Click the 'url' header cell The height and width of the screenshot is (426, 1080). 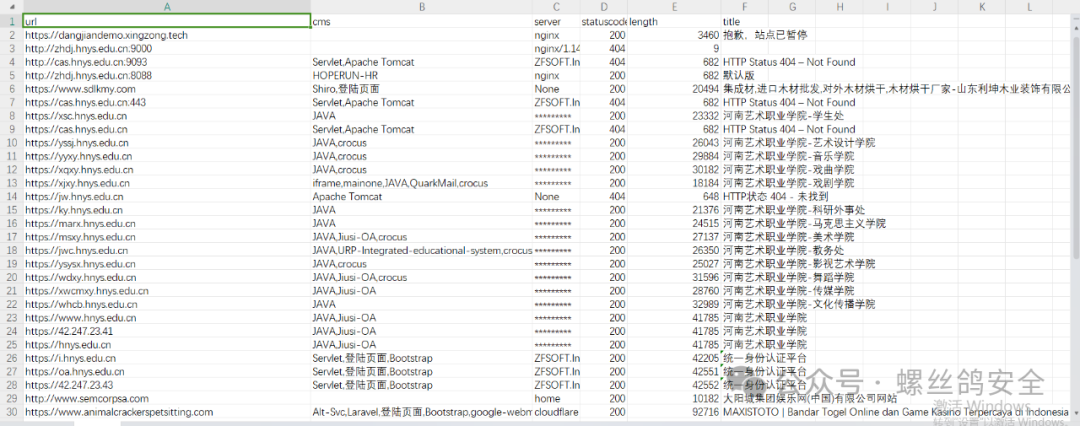tap(167, 21)
